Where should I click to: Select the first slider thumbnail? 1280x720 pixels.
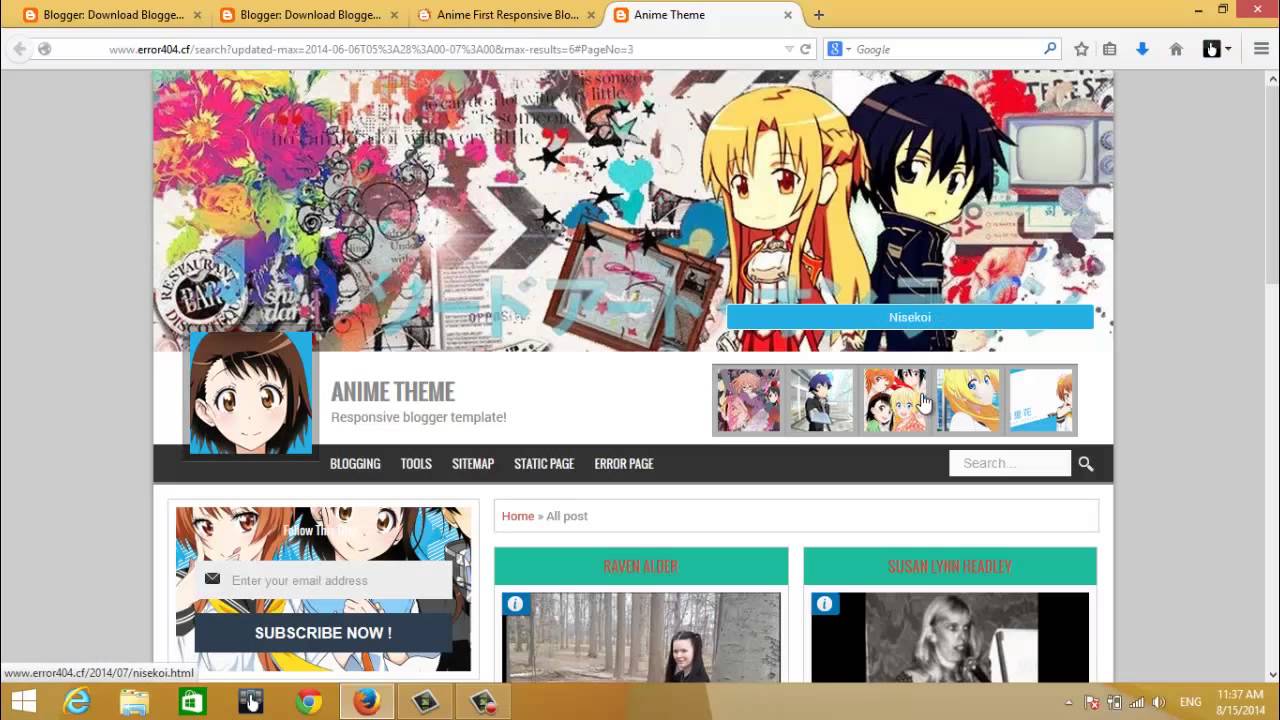pyautogui.click(x=748, y=400)
